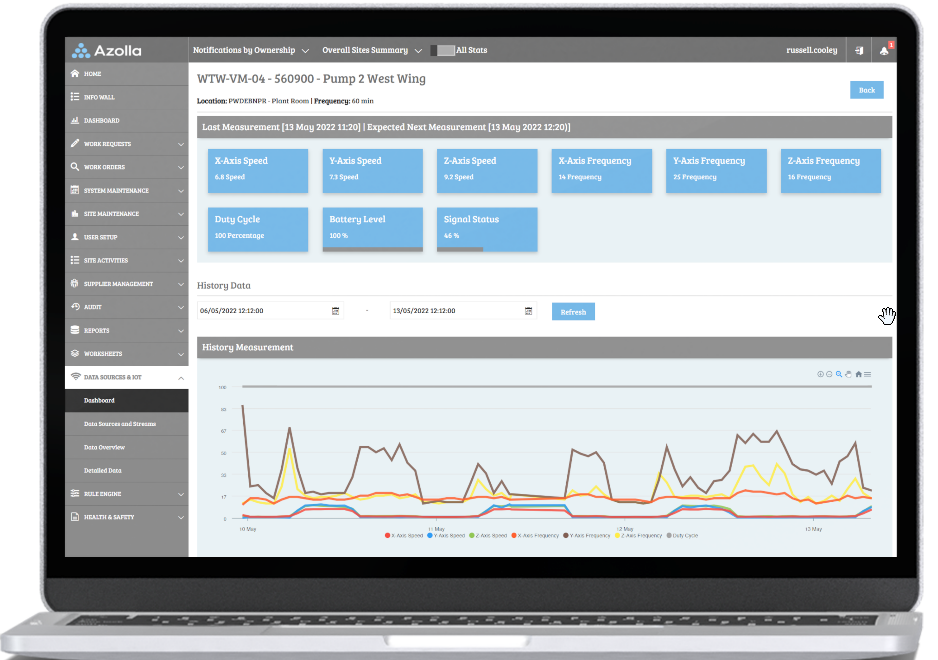Zoom in on the chart
This screenshot has height=660, width=938.
click(x=820, y=374)
